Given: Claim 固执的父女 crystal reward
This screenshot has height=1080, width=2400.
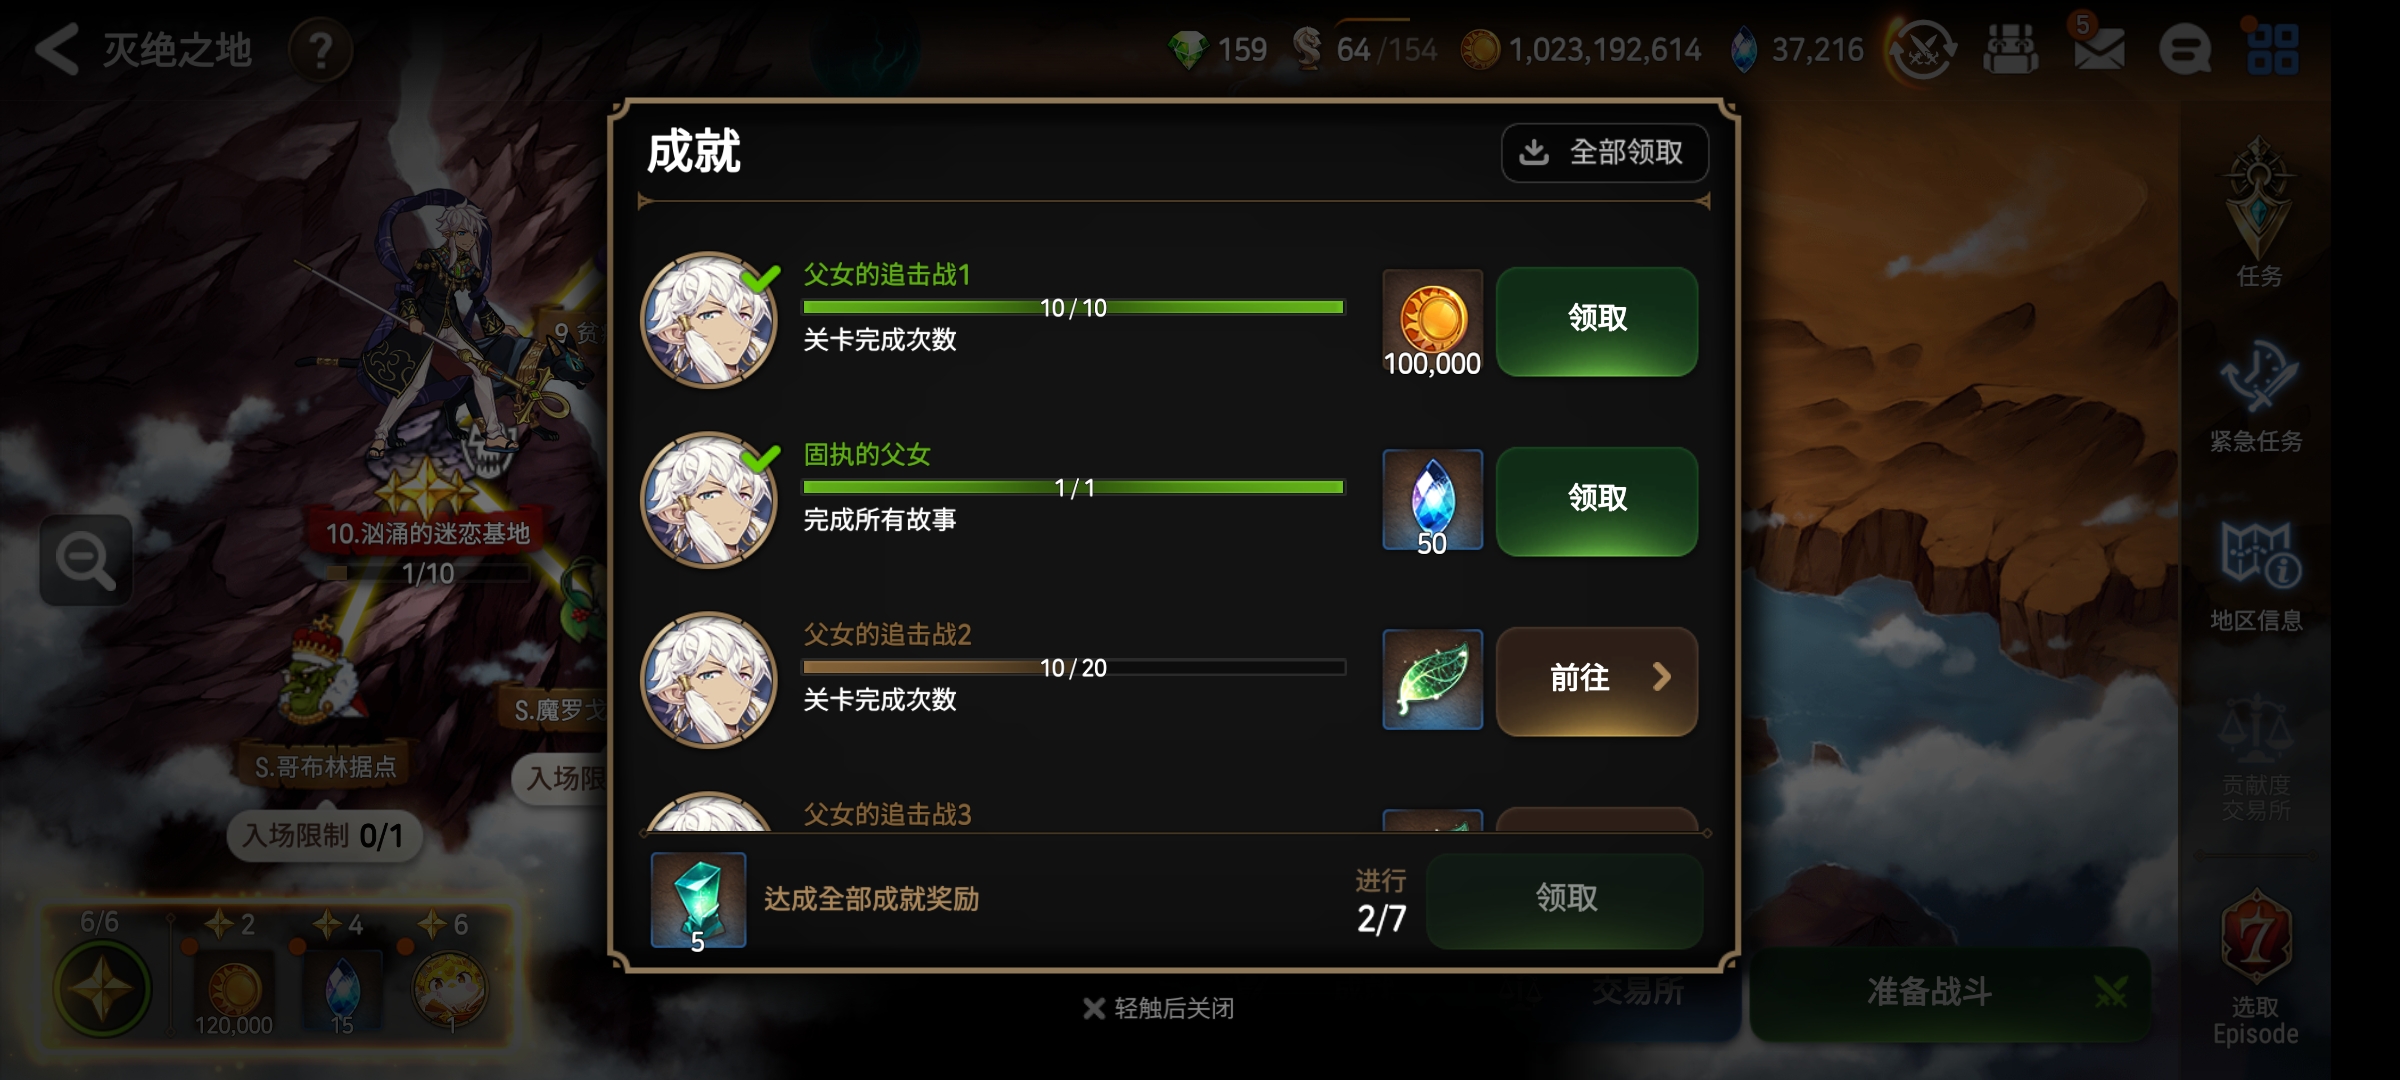Looking at the screenshot, I should (x=1597, y=501).
